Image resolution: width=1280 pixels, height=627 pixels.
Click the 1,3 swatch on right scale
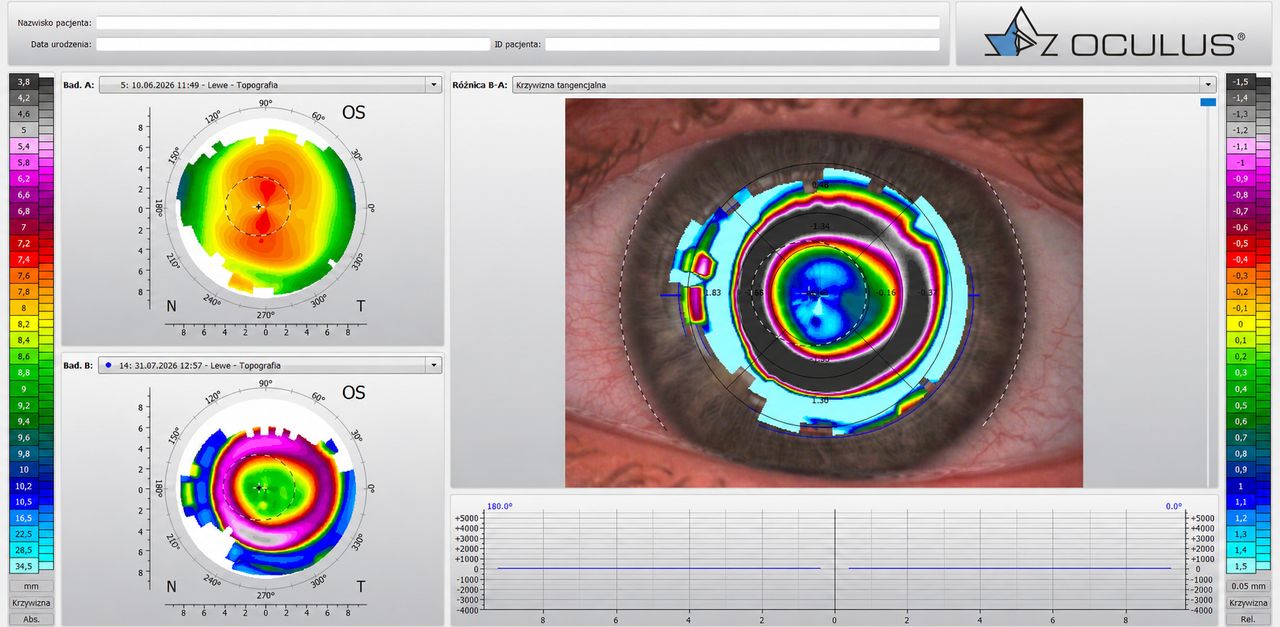tap(1241, 534)
